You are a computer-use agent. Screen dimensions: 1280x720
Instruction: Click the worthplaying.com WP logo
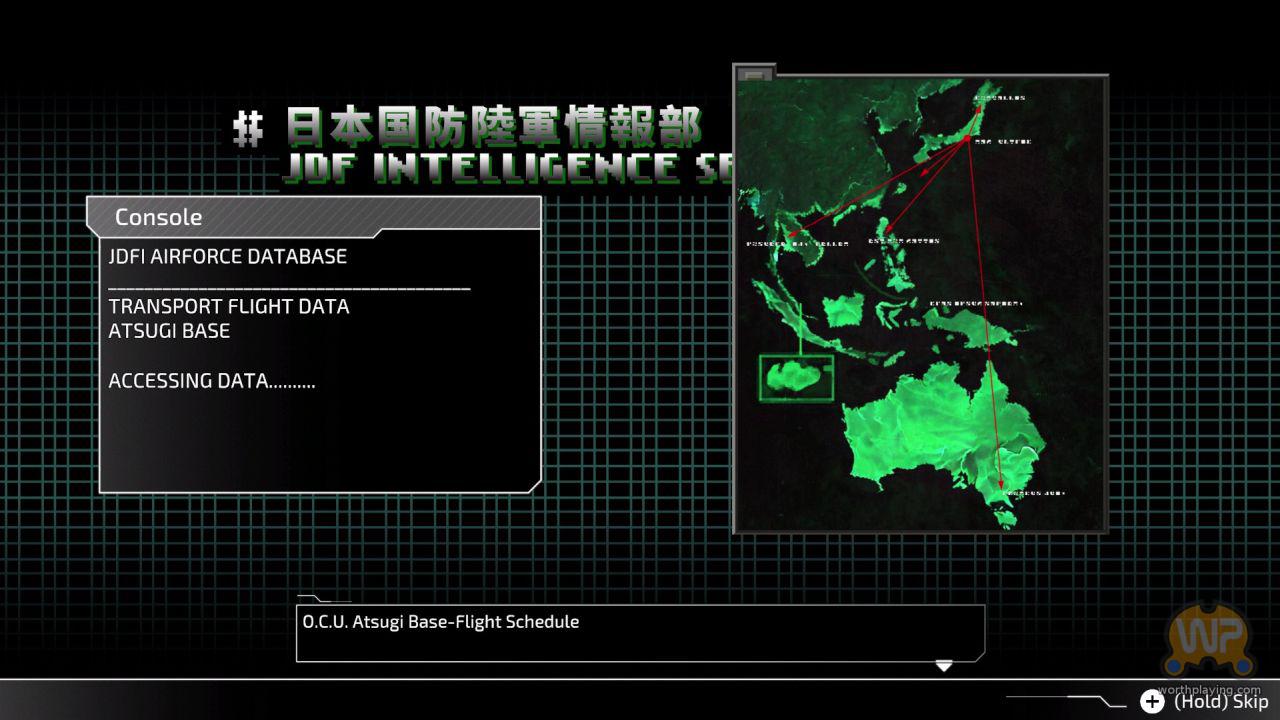(1210, 640)
